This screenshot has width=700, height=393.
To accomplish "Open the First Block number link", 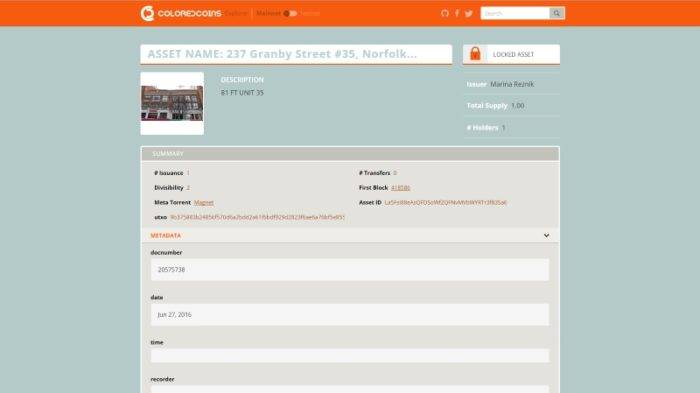I will (x=400, y=188).
